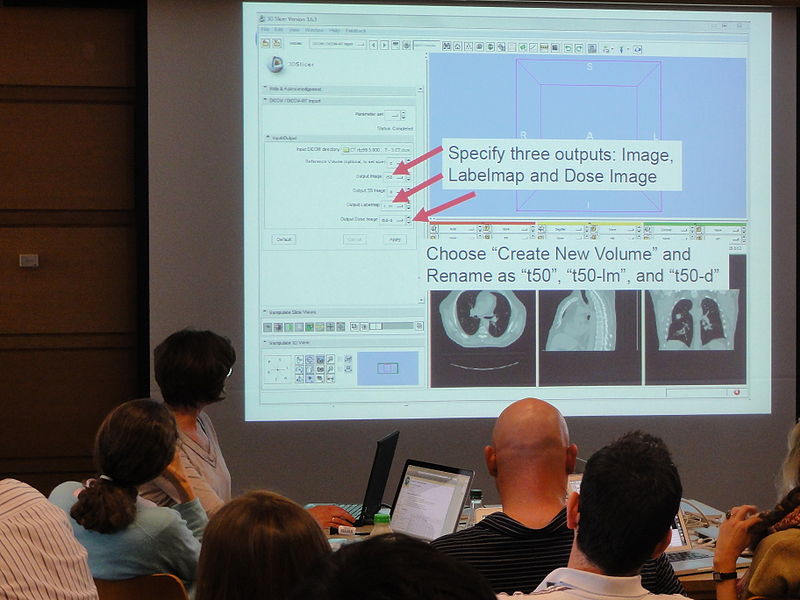Go to previous module with the back arrow
Screen dimensions: 800x600
373,45
